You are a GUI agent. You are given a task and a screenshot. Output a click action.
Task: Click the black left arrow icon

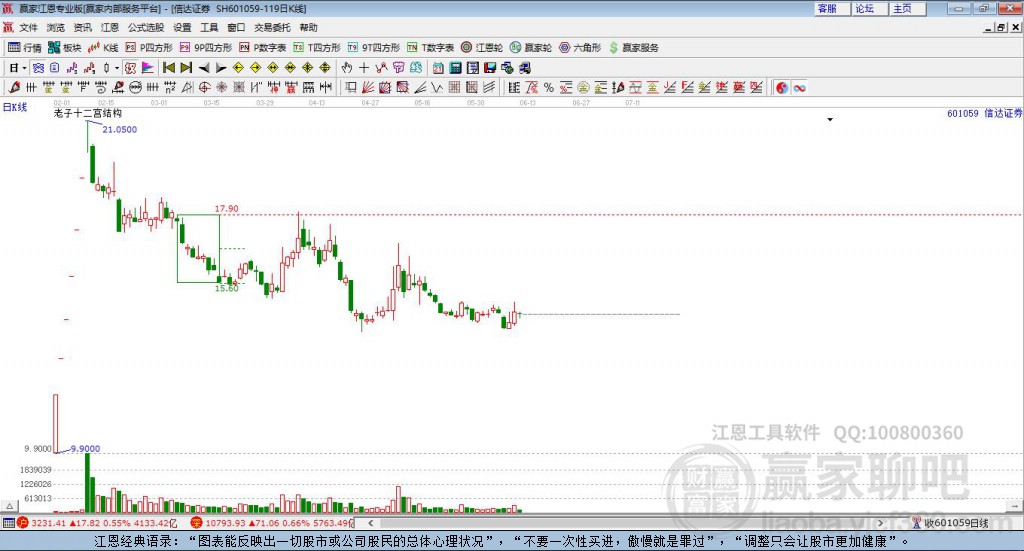click(204, 68)
